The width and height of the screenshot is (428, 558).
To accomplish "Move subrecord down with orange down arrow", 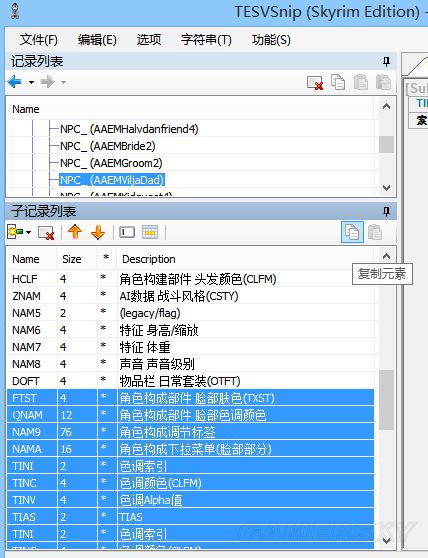I will (x=98, y=232).
